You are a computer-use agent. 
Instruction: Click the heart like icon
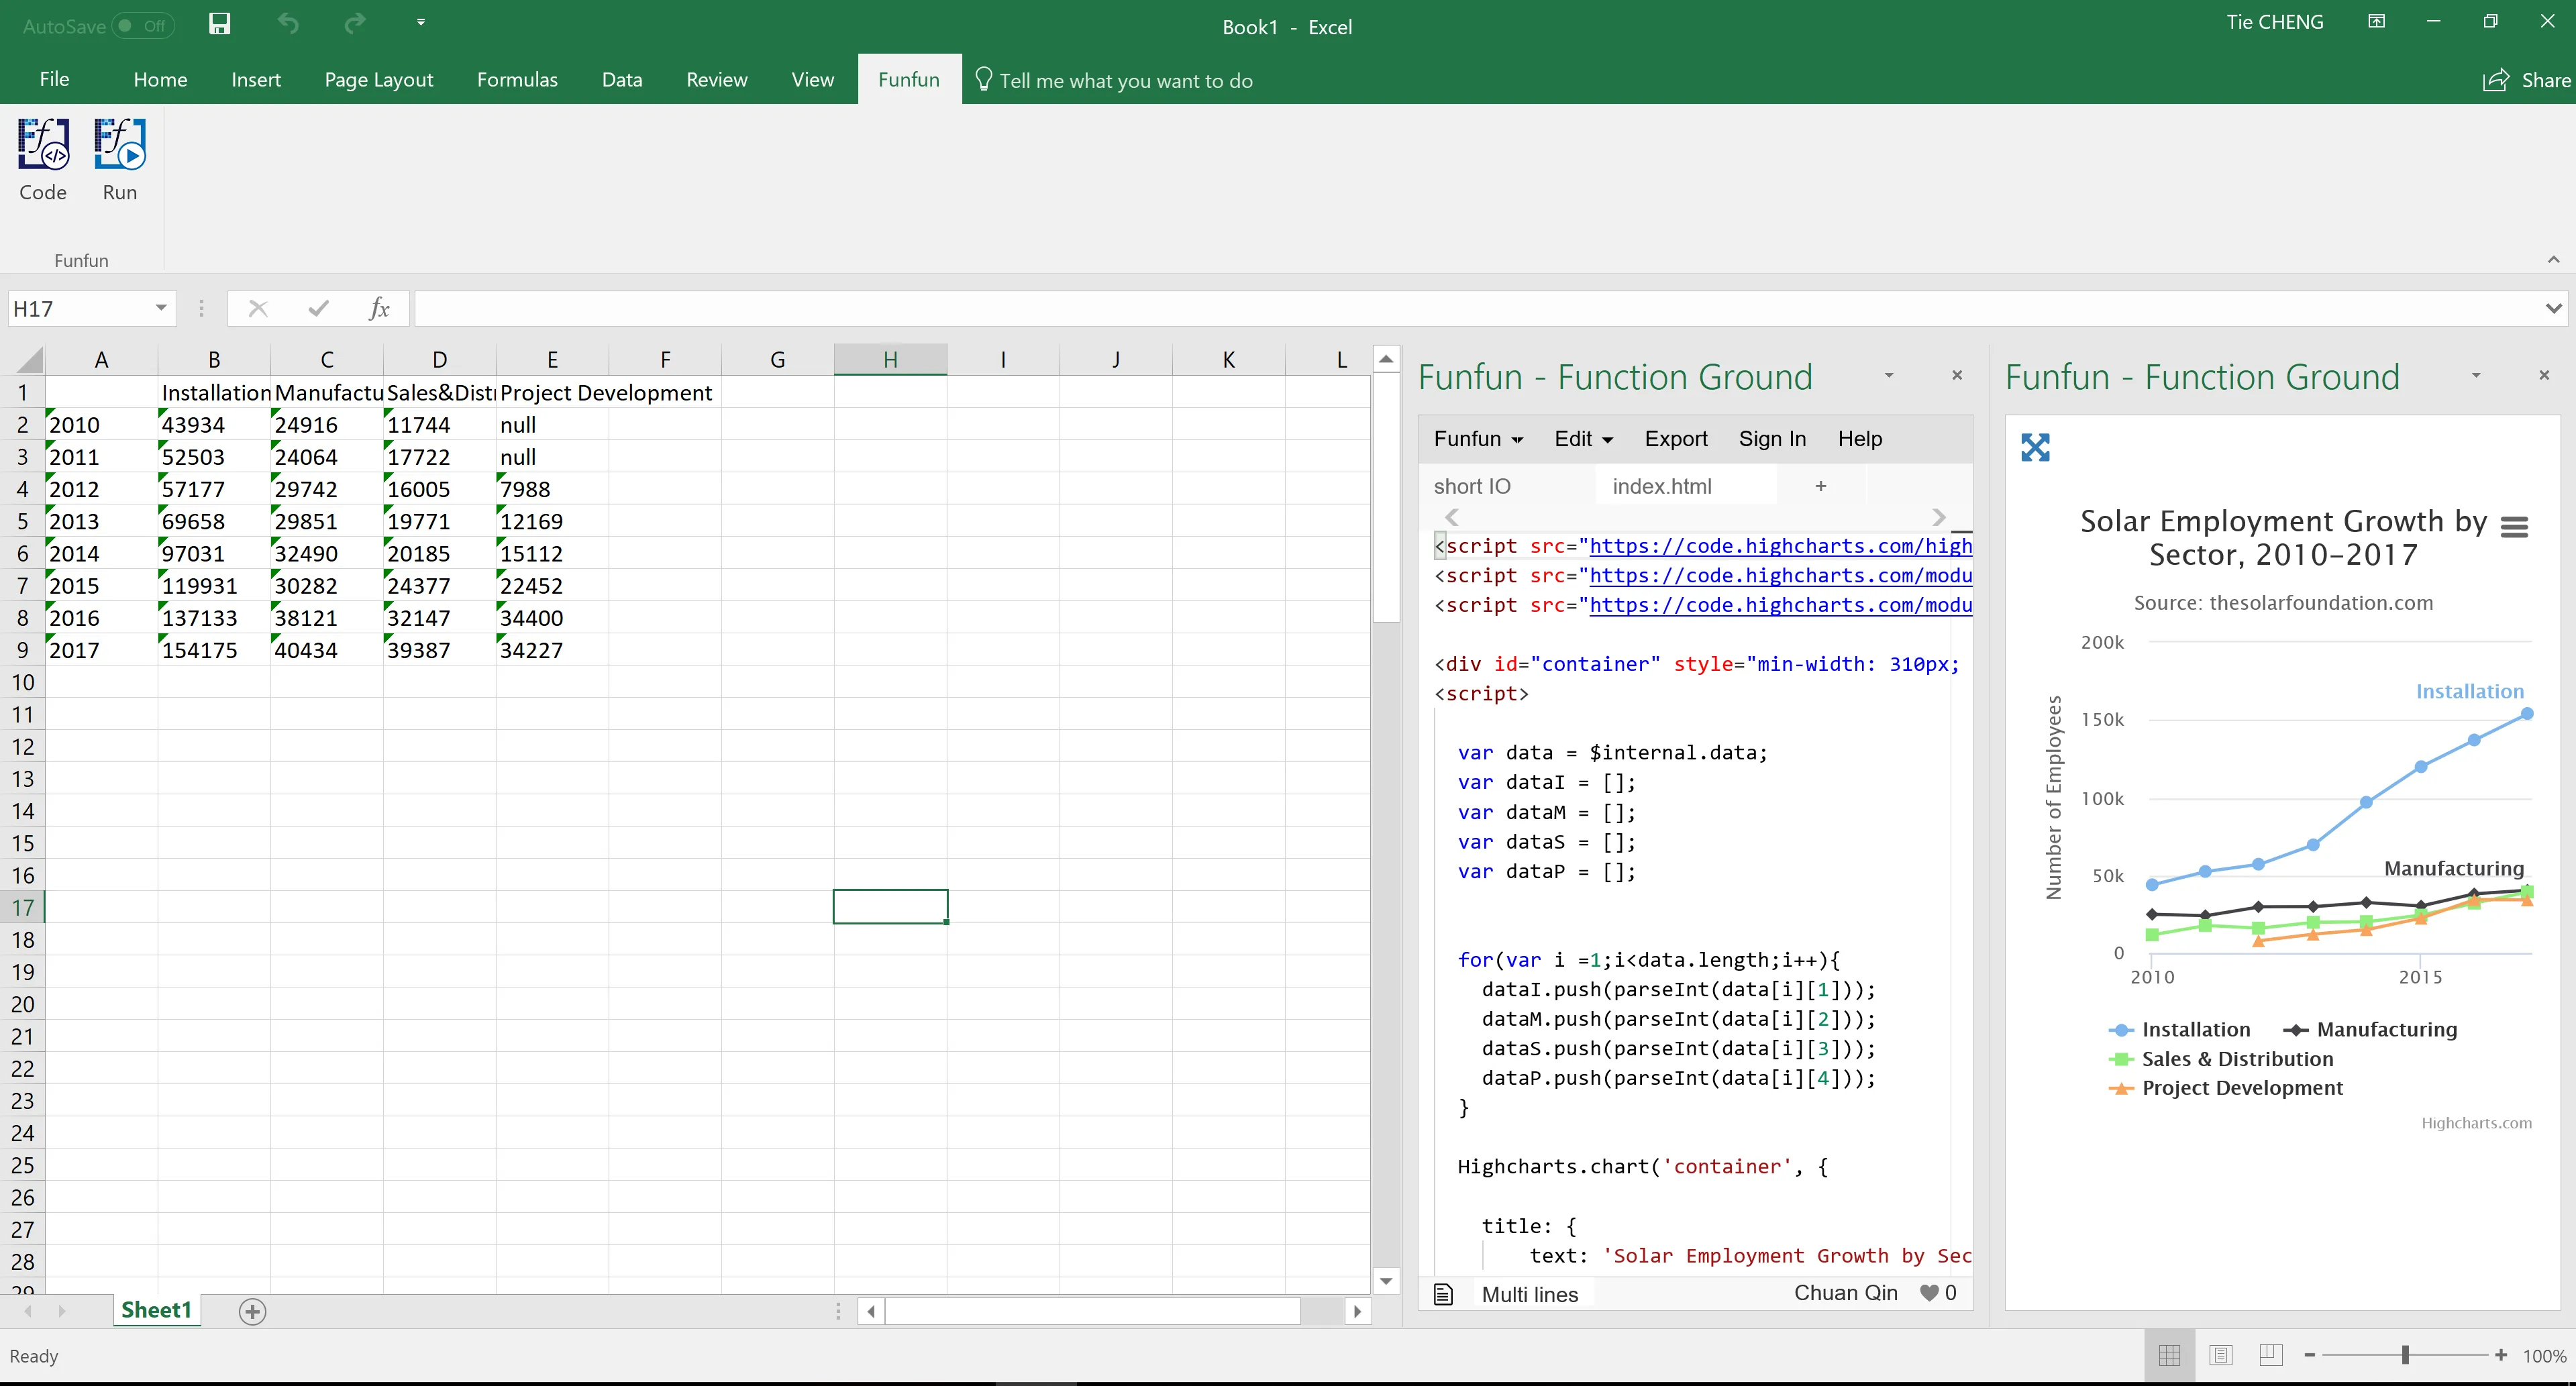pos(1929,1293)
